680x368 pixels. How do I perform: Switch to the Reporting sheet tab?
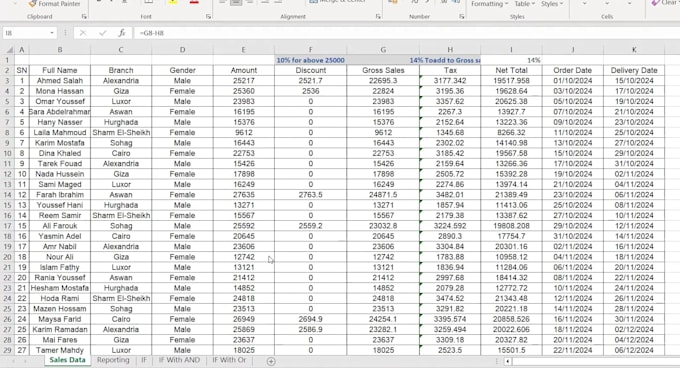coord(113,360)
